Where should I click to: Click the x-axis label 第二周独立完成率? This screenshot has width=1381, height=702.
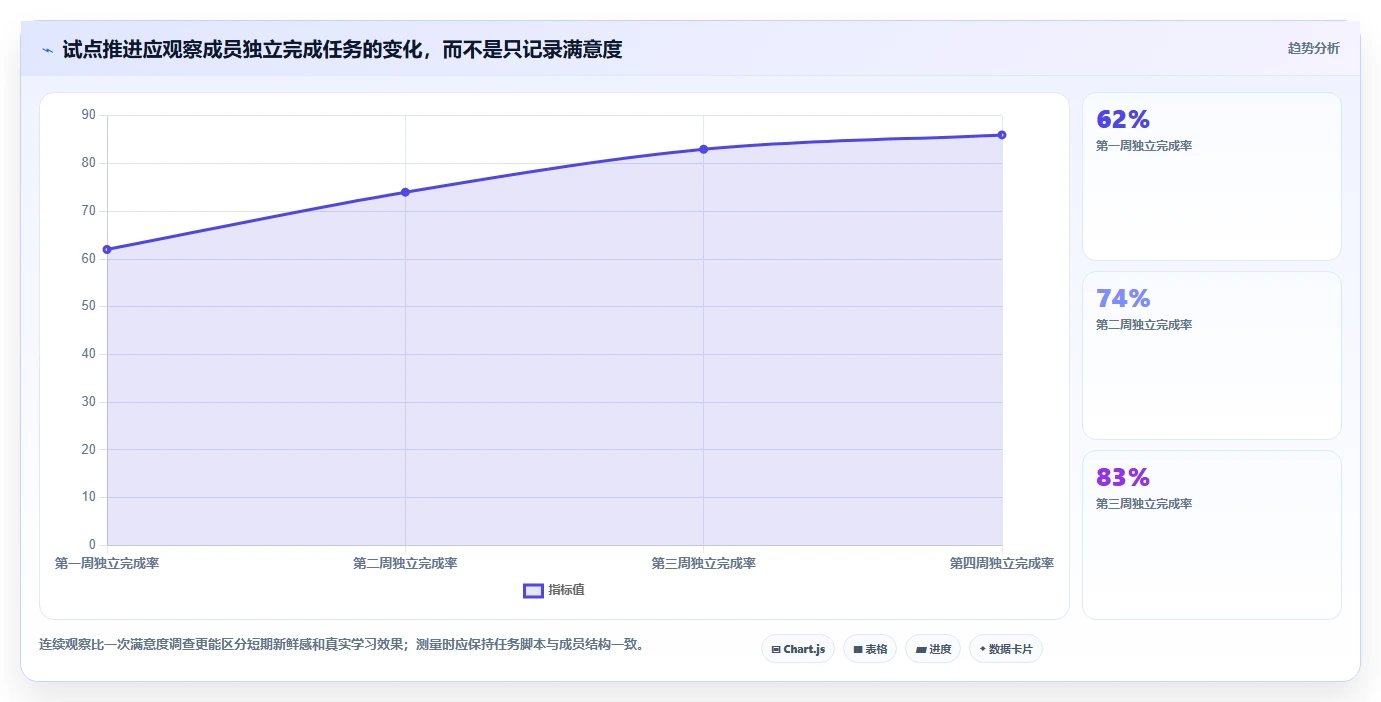point(405,563)
